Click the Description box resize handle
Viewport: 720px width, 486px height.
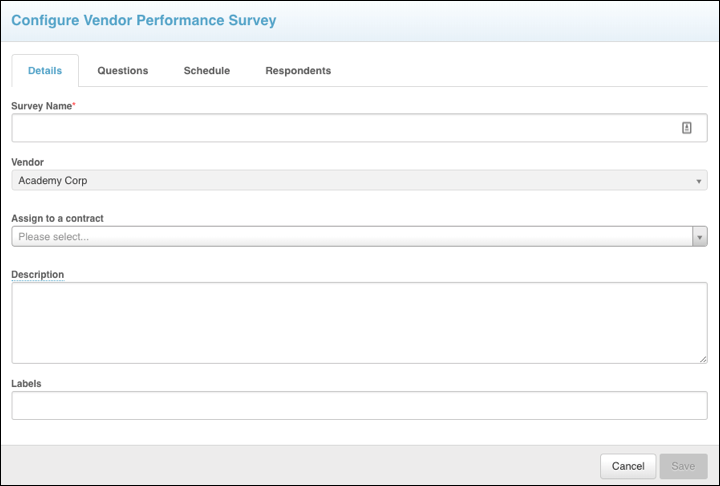coord(703,358)
